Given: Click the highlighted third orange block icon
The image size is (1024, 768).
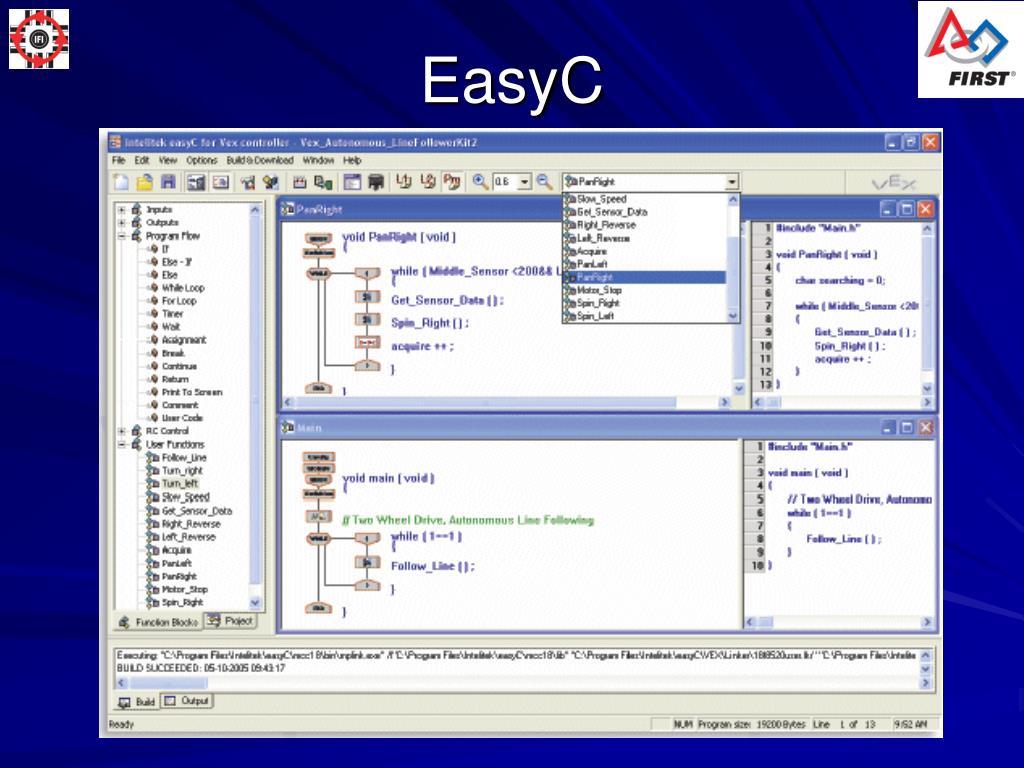Looking at the screenshot, I should point(452,182).
